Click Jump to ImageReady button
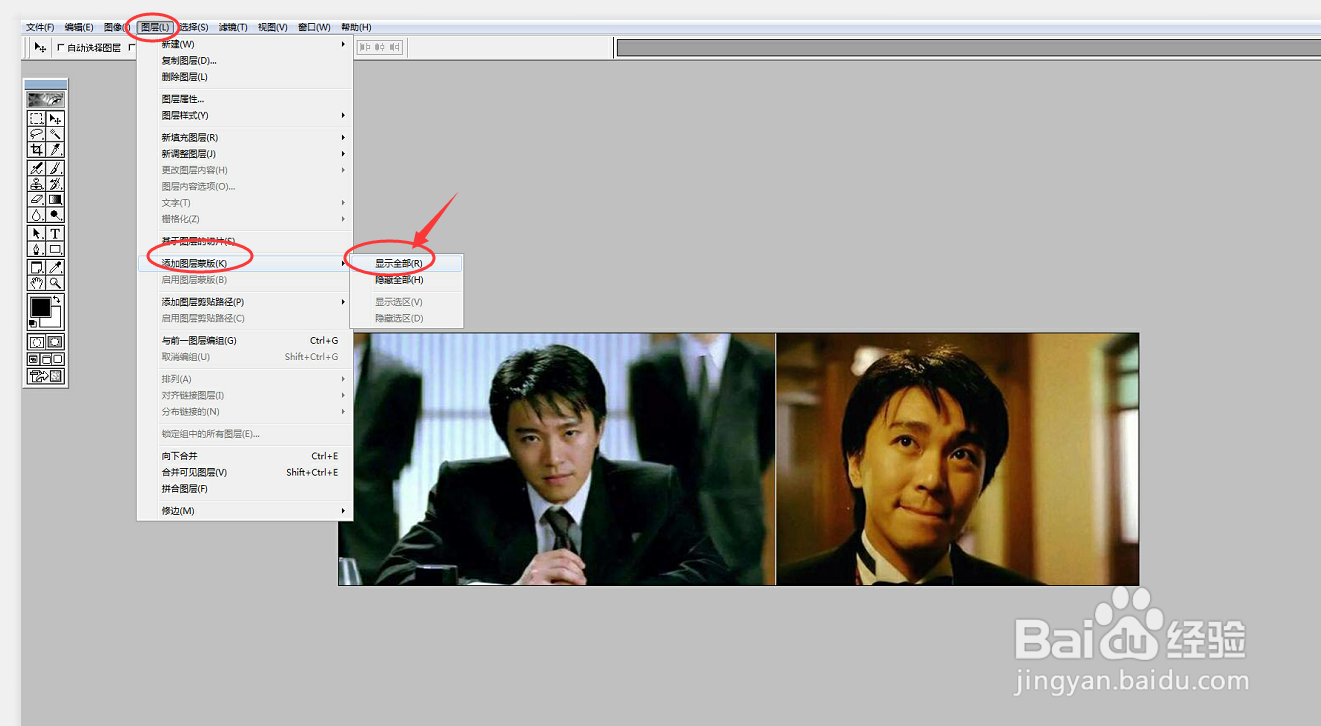Image resolution: width=1321 pixels, height=726 pixels. (46, 376)
